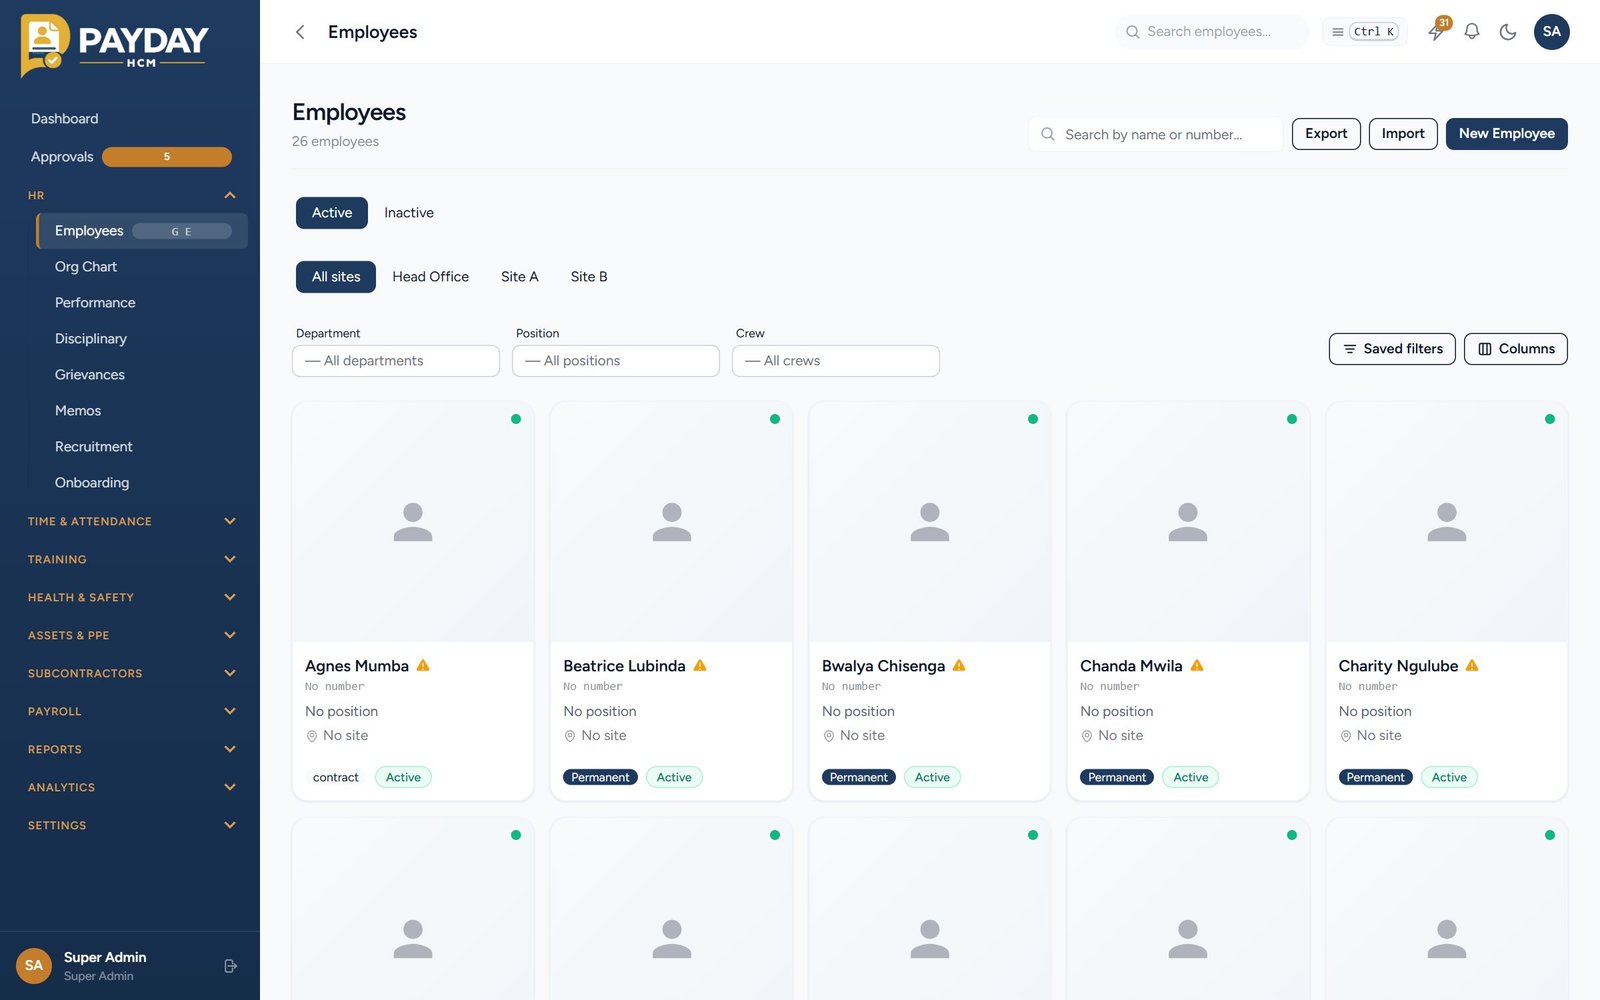Click Agnes Mumba's placeholder avatar
This screenshot has height=1000, width=1600.
pyautogui.click(x=413, y=522)
